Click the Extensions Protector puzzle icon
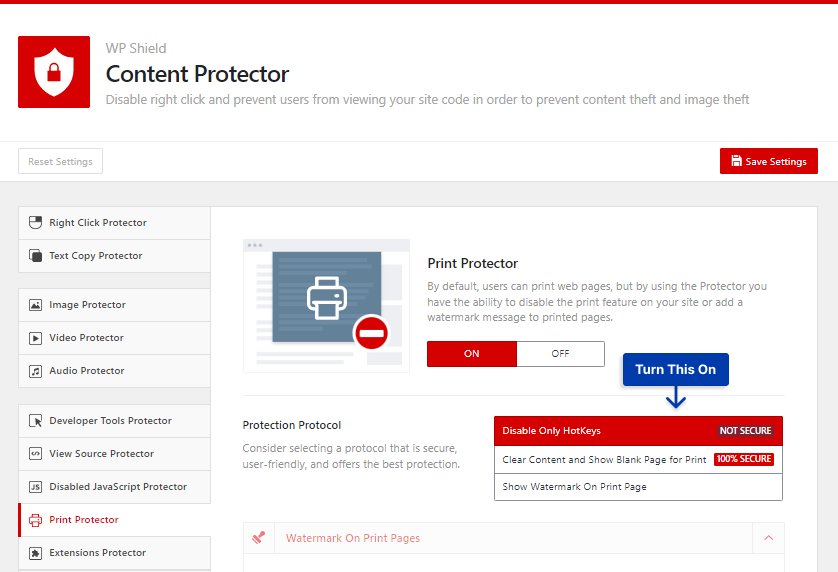 coord(35,553)
